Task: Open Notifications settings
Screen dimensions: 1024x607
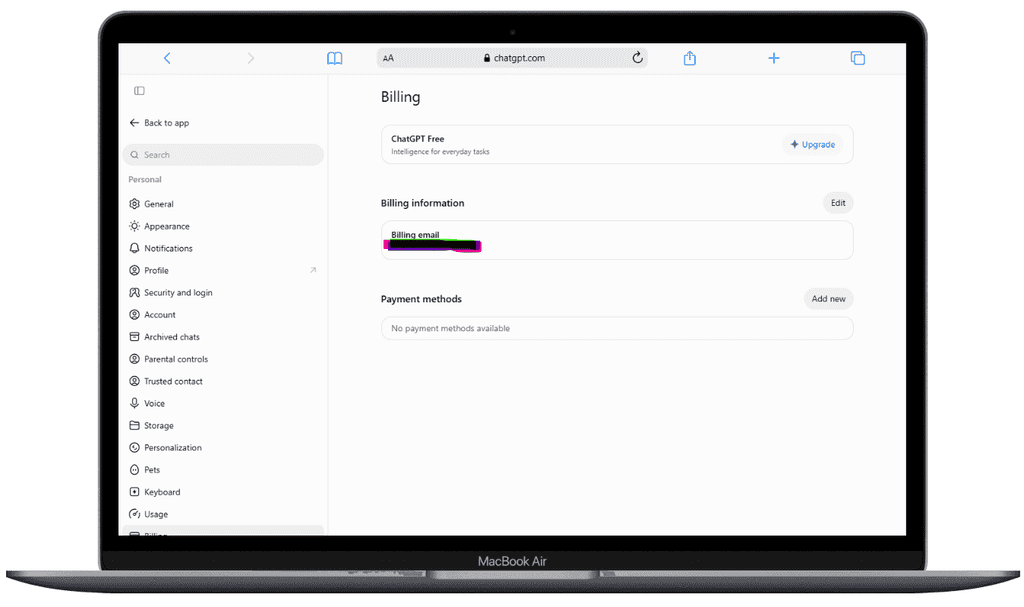Action: [x=223, y=248]
